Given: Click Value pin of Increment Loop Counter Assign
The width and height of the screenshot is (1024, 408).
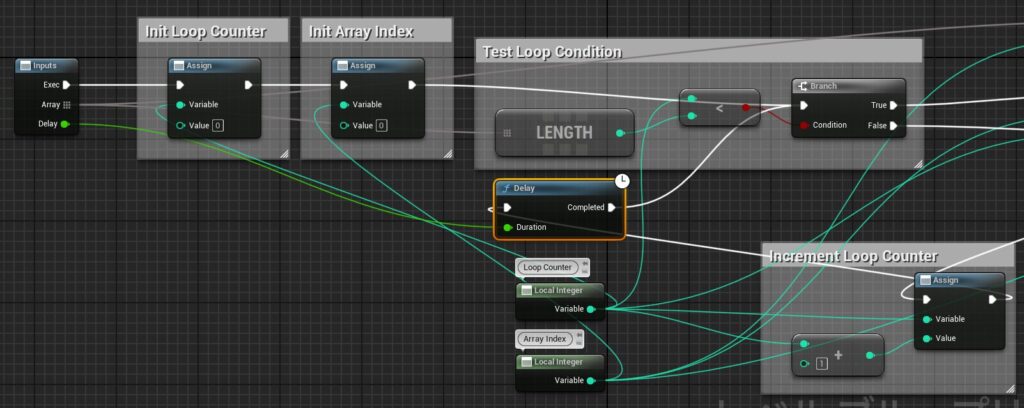Looking at the screenshot, I should point(927,339).
